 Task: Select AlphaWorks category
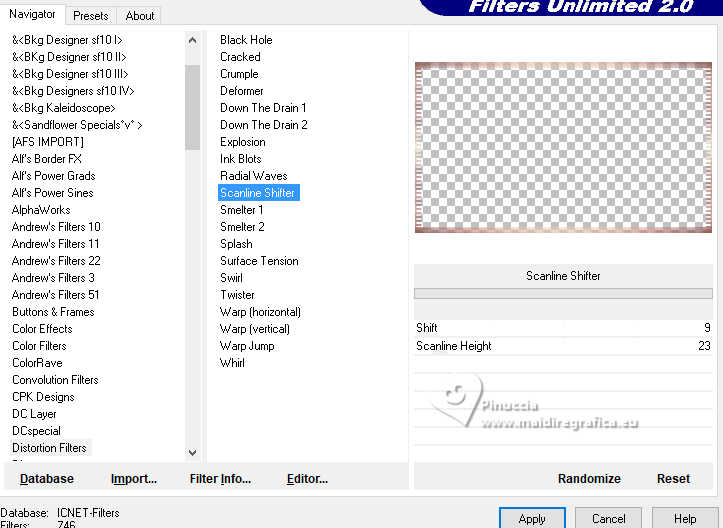pos(41,210)
